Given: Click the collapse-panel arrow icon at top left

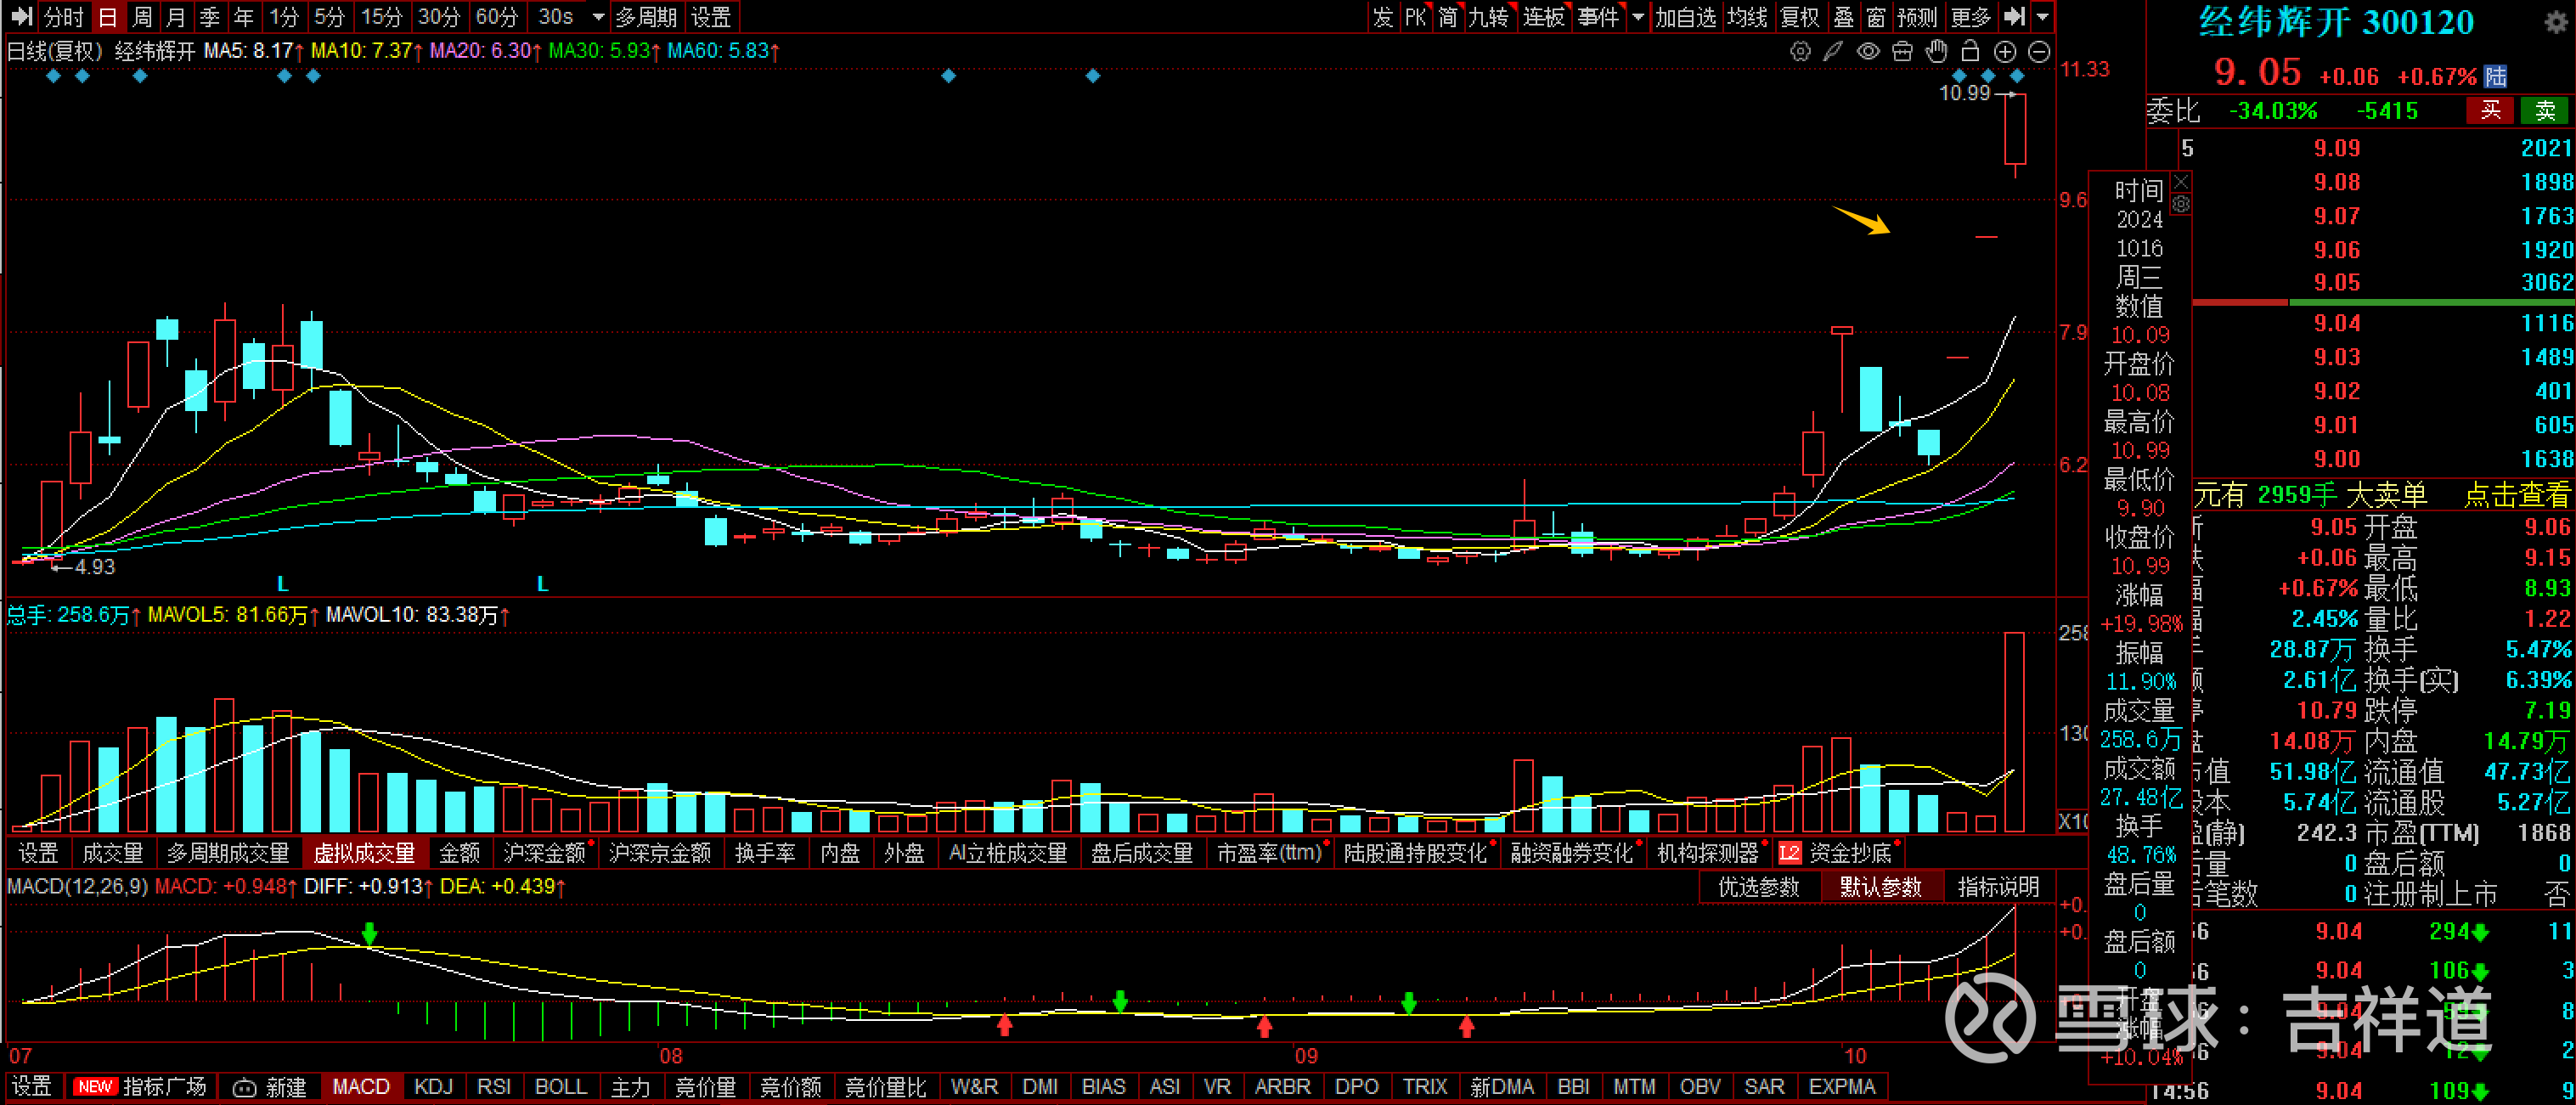Looking at the screenshot, I should (x=21, y=16).
